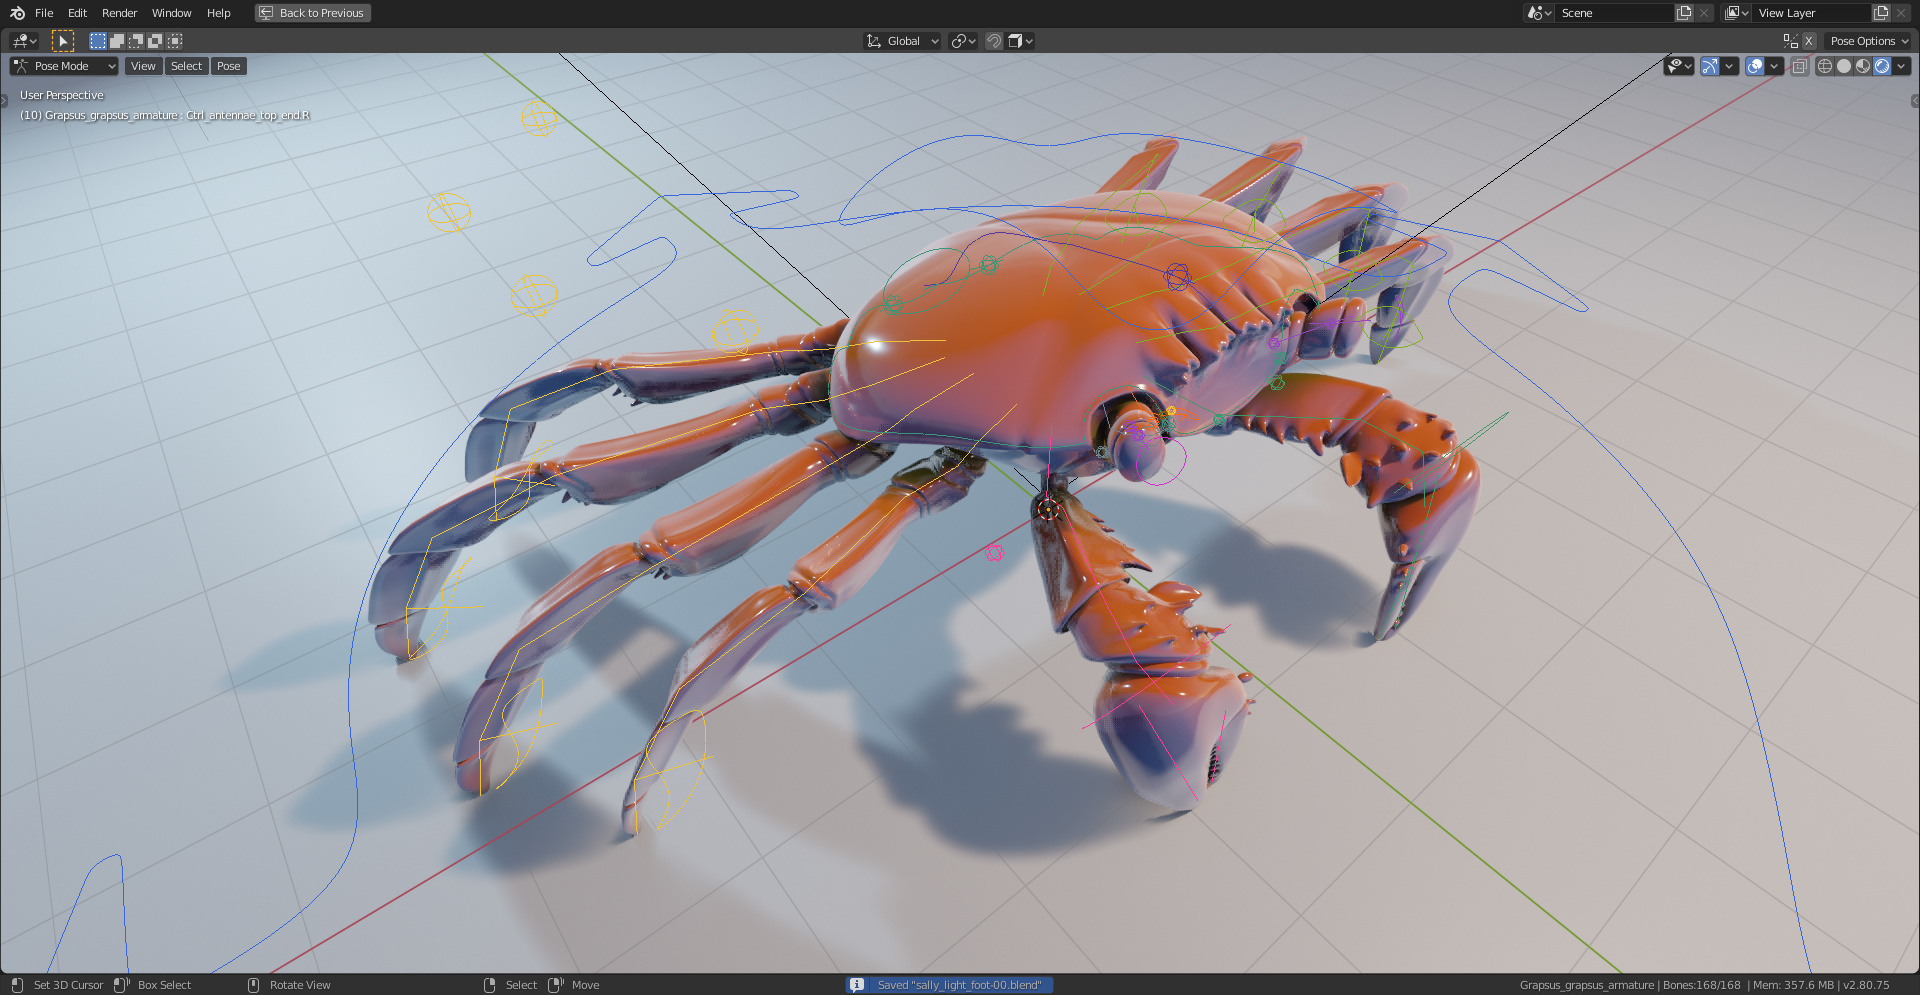Click the armature bone name overlay text
Image resolution: width=1920 pixels, height=995 pixels.
coord(165,115)
